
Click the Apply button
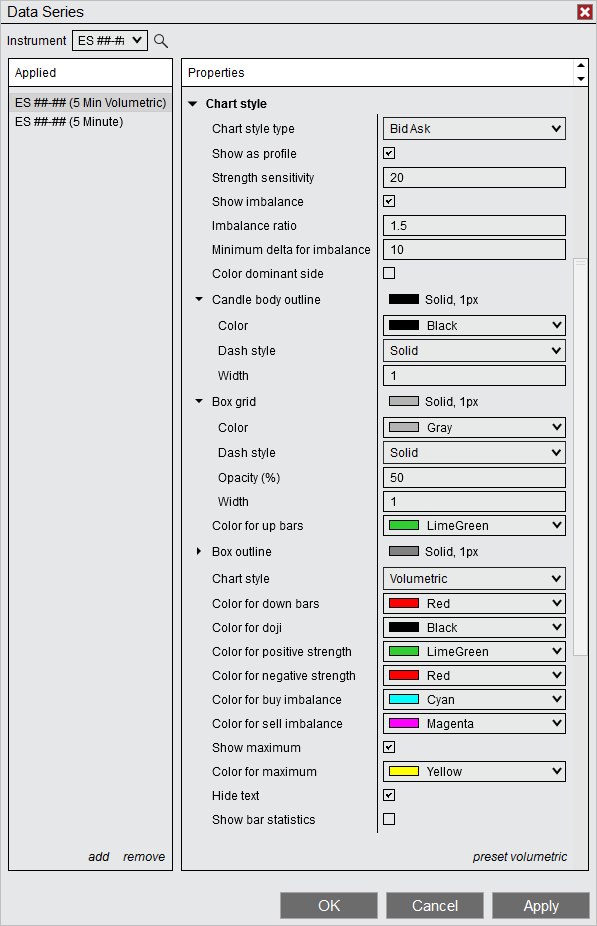[x=541, y=906]
